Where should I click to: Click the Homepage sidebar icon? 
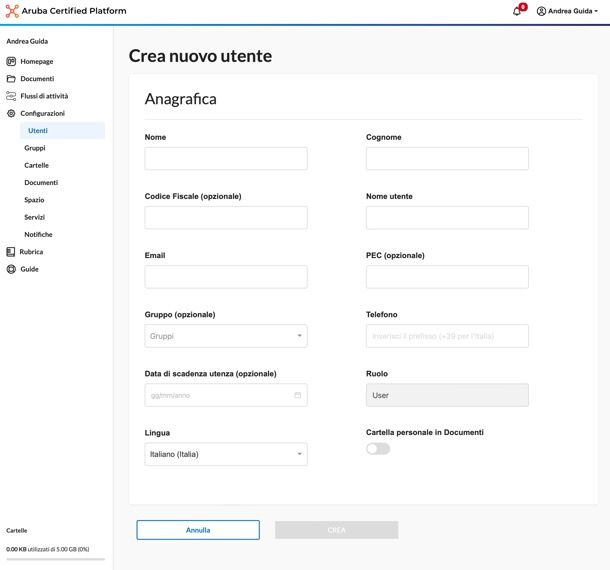coord(11,61)
